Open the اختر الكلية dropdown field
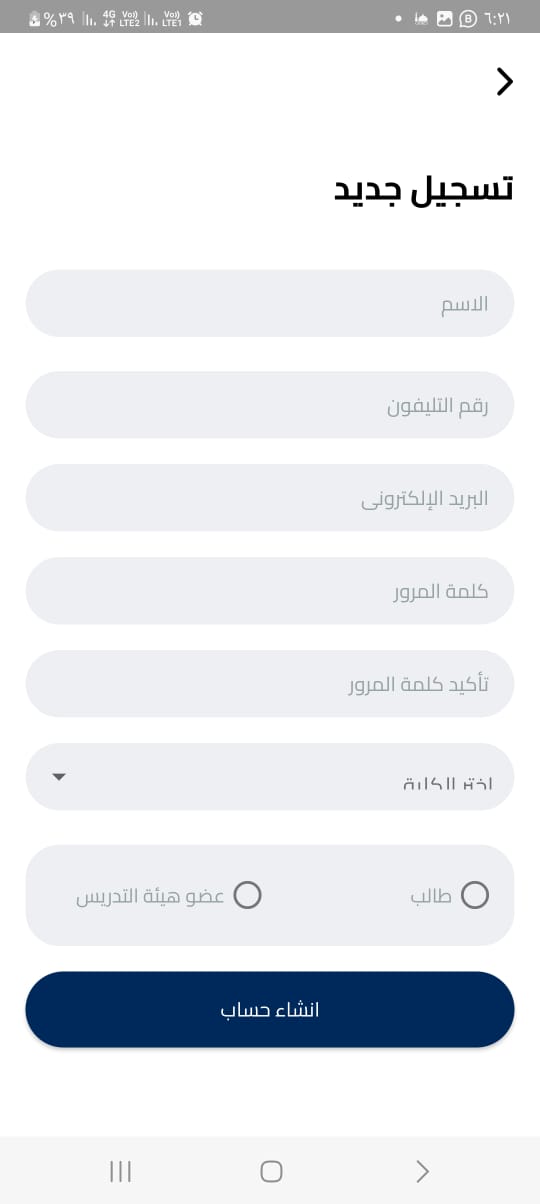 (x=270, y=776)
